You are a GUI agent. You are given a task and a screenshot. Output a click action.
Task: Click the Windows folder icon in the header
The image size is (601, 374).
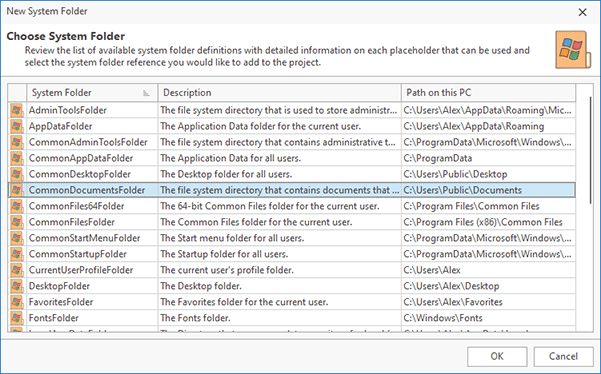[x=573, y=50]
